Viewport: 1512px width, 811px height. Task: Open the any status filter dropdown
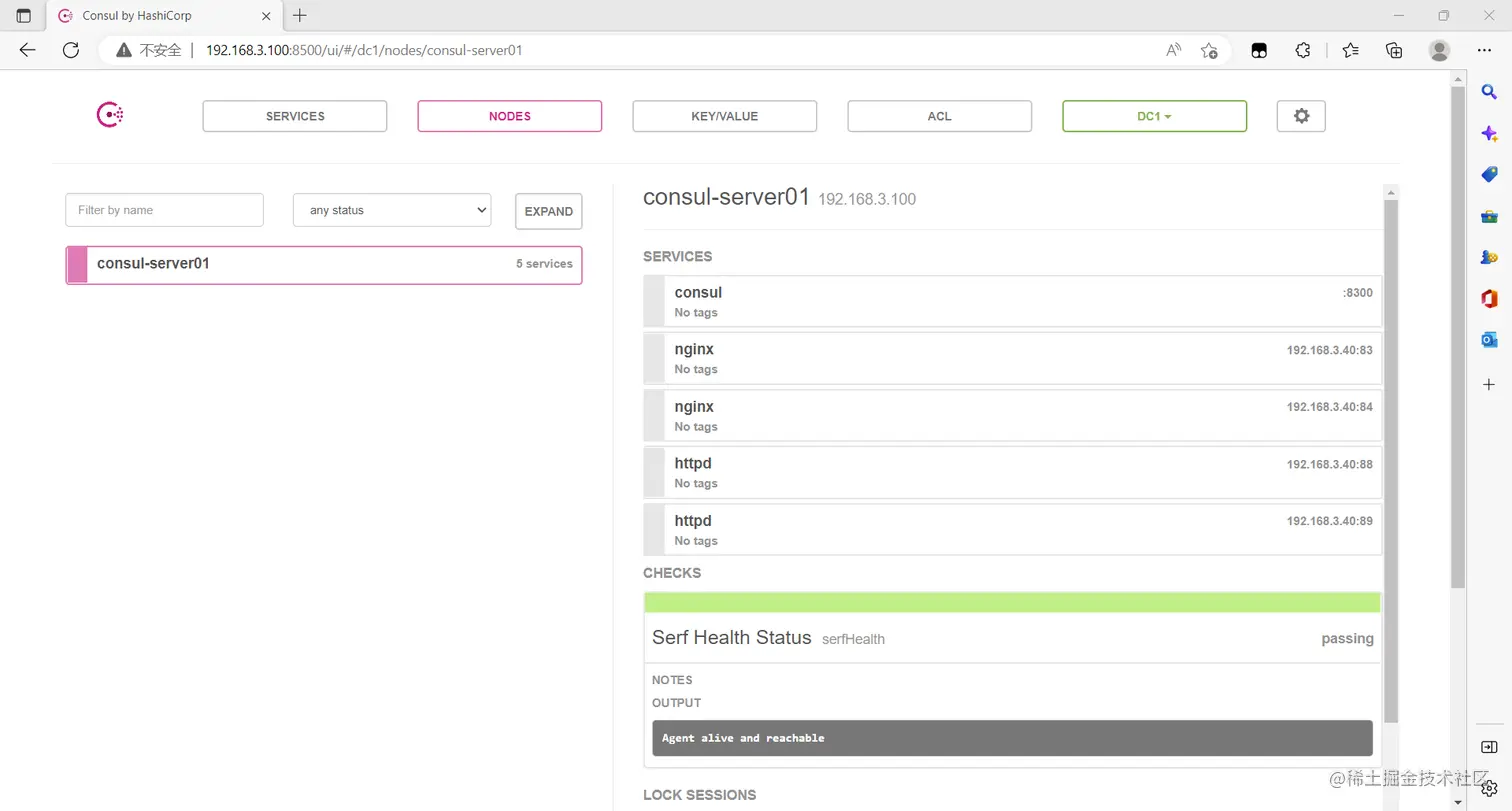pyautogui.click(x=392, y=210)
